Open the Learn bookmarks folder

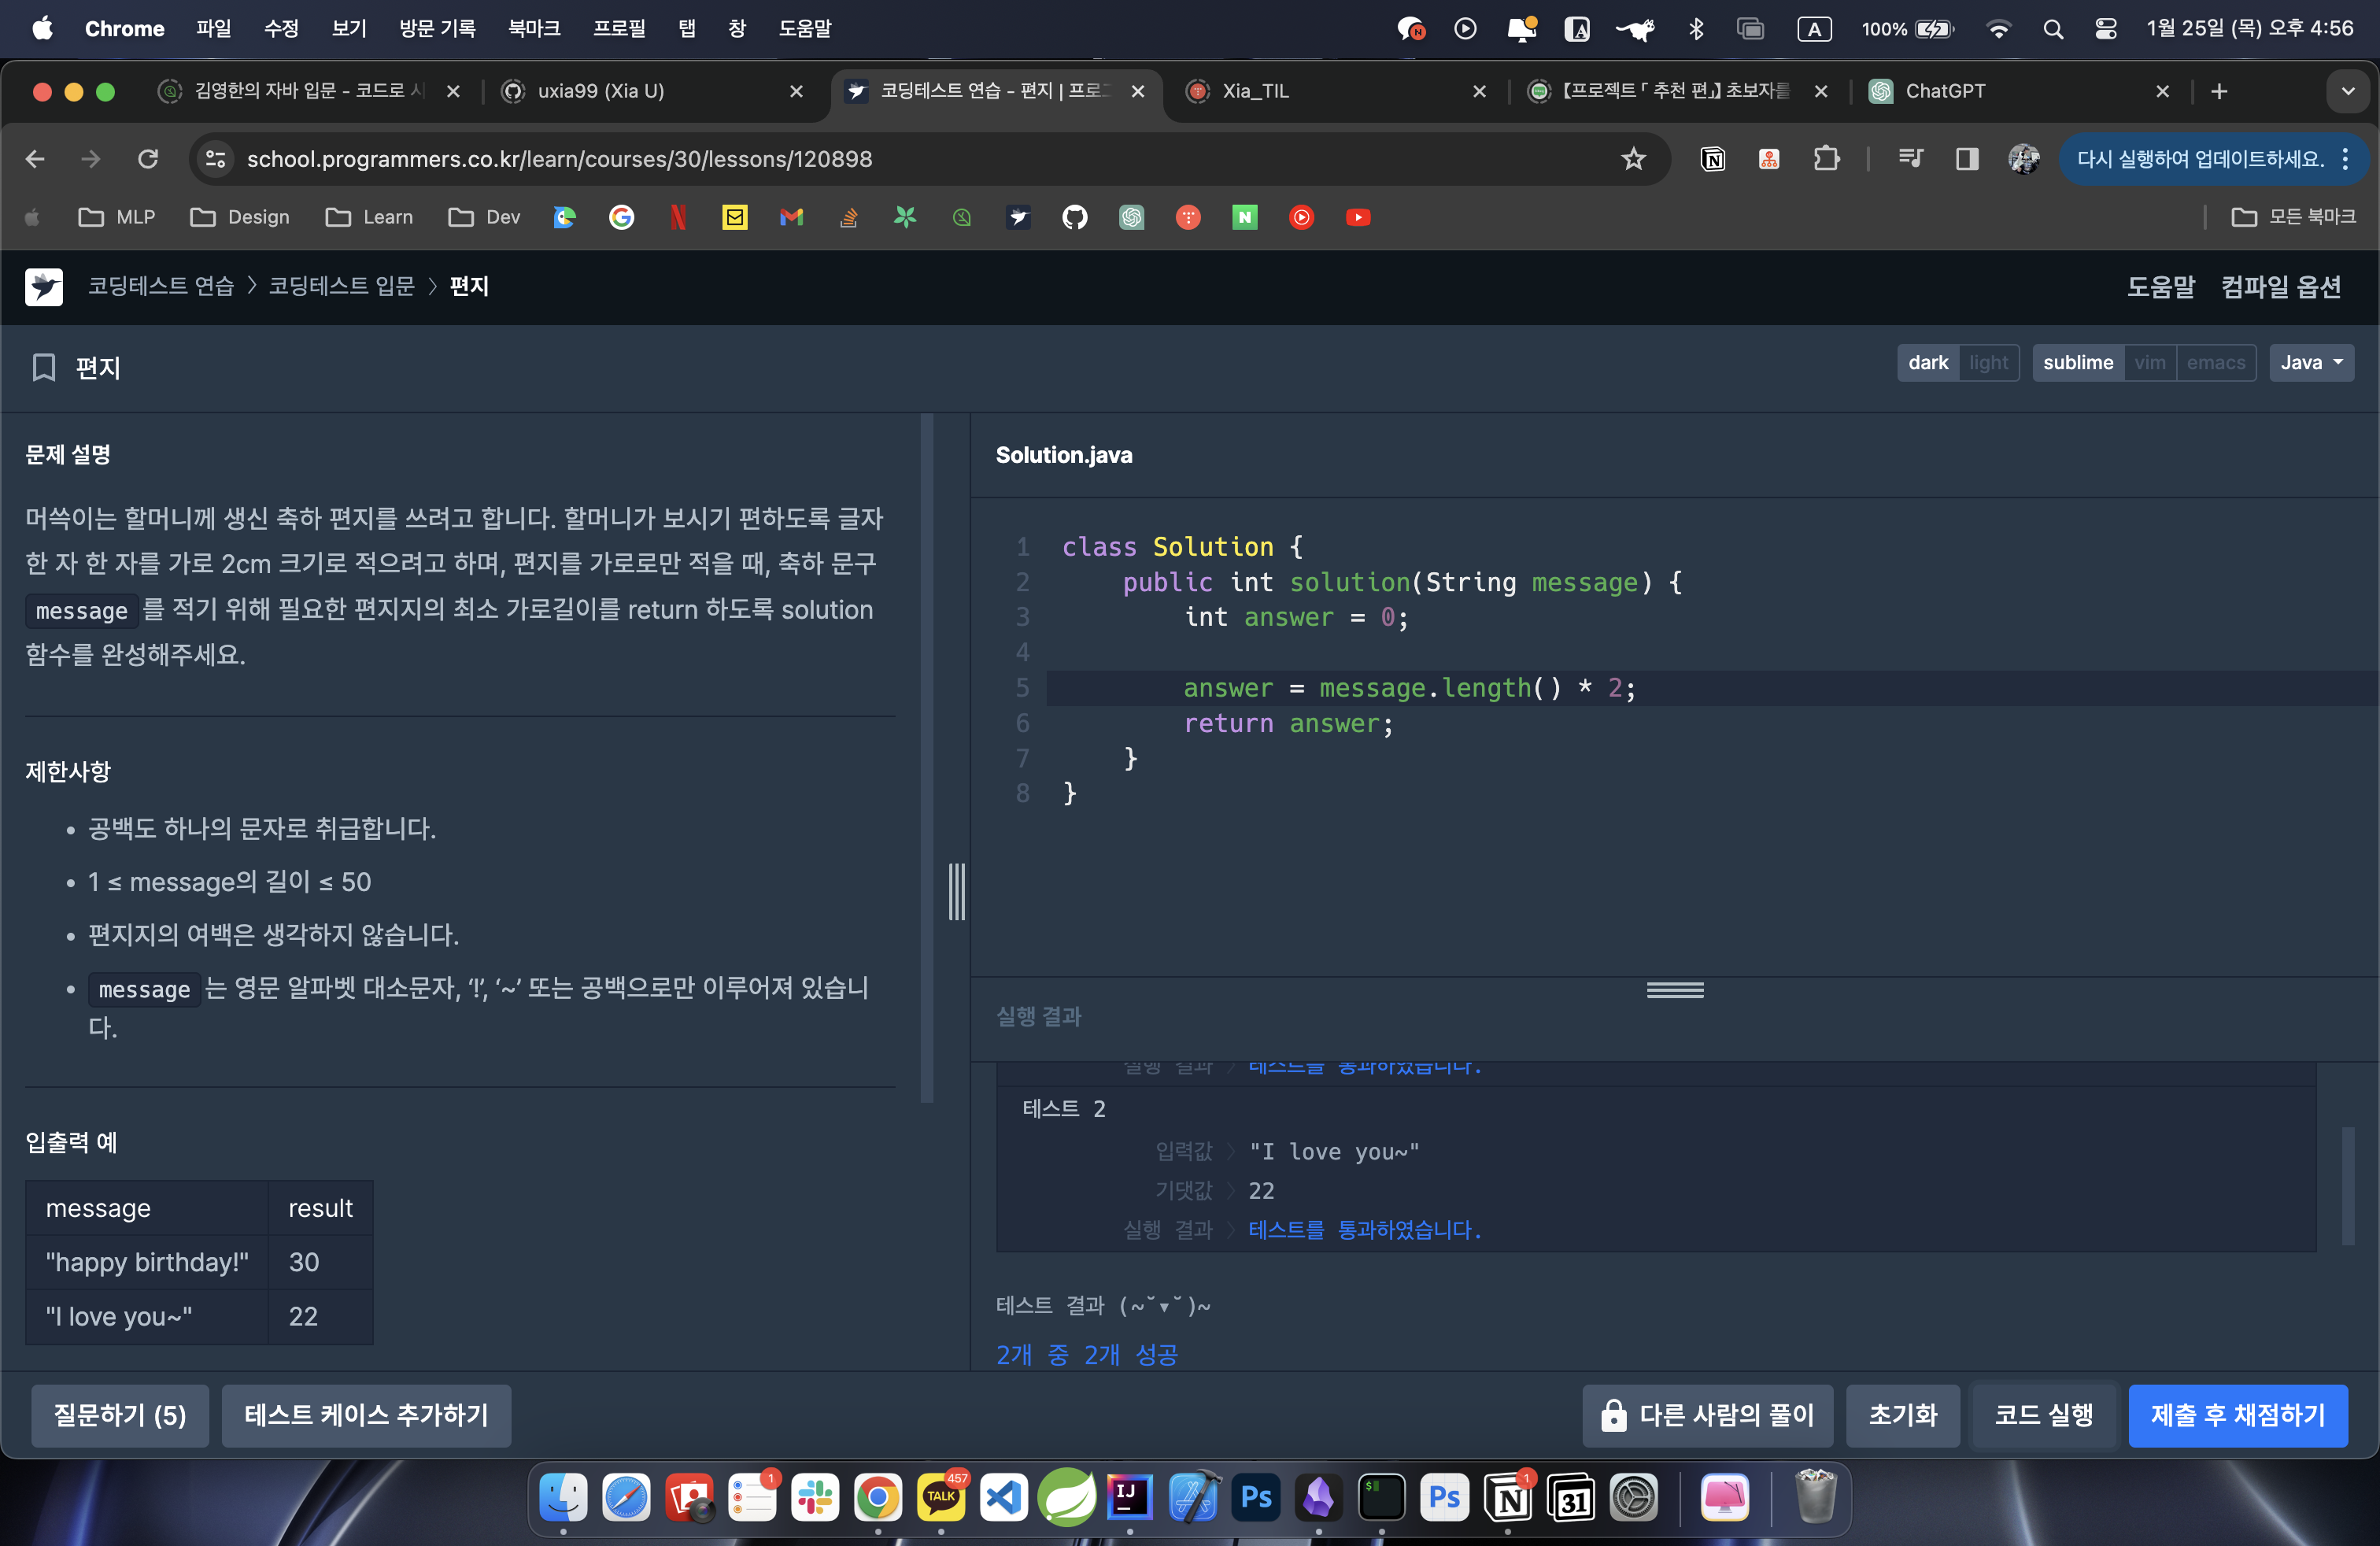tap(369, 217)
